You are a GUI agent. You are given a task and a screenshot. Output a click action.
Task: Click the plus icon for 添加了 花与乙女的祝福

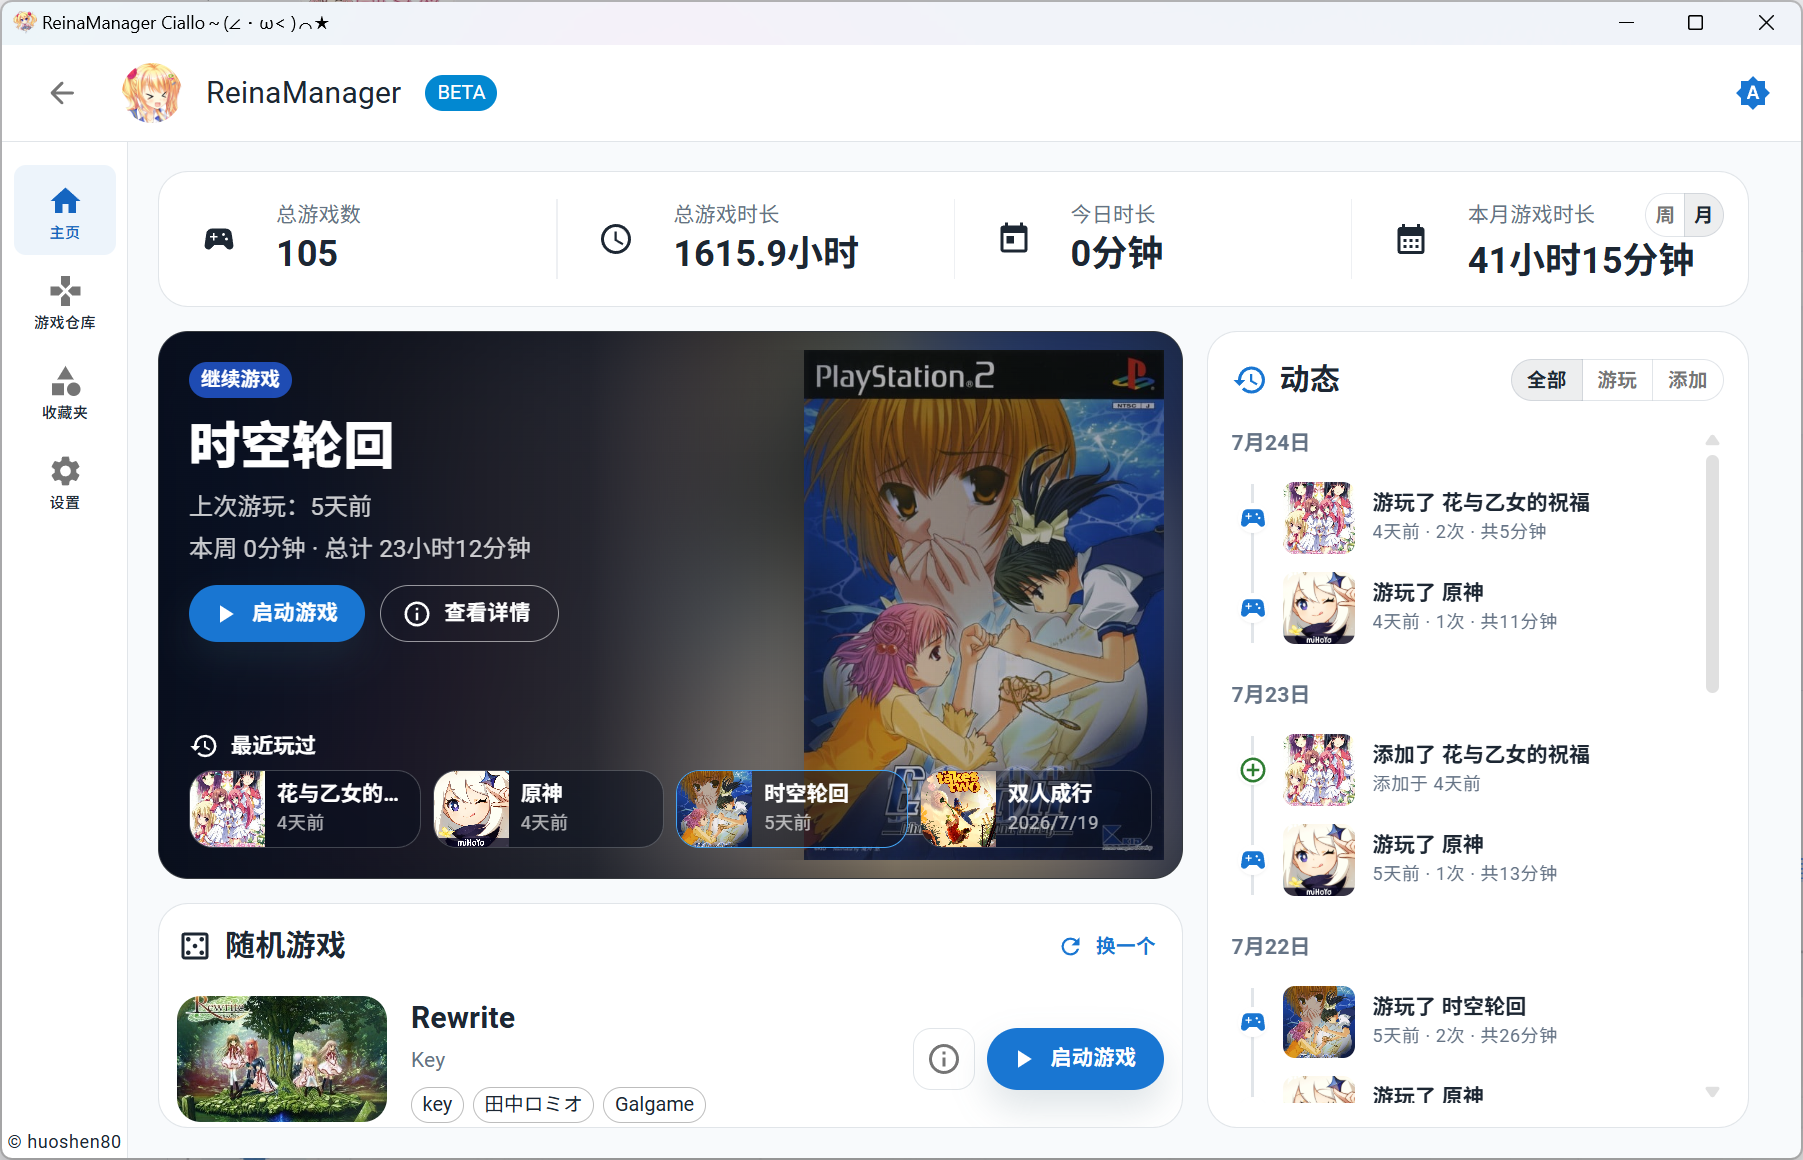(1253, 770)
